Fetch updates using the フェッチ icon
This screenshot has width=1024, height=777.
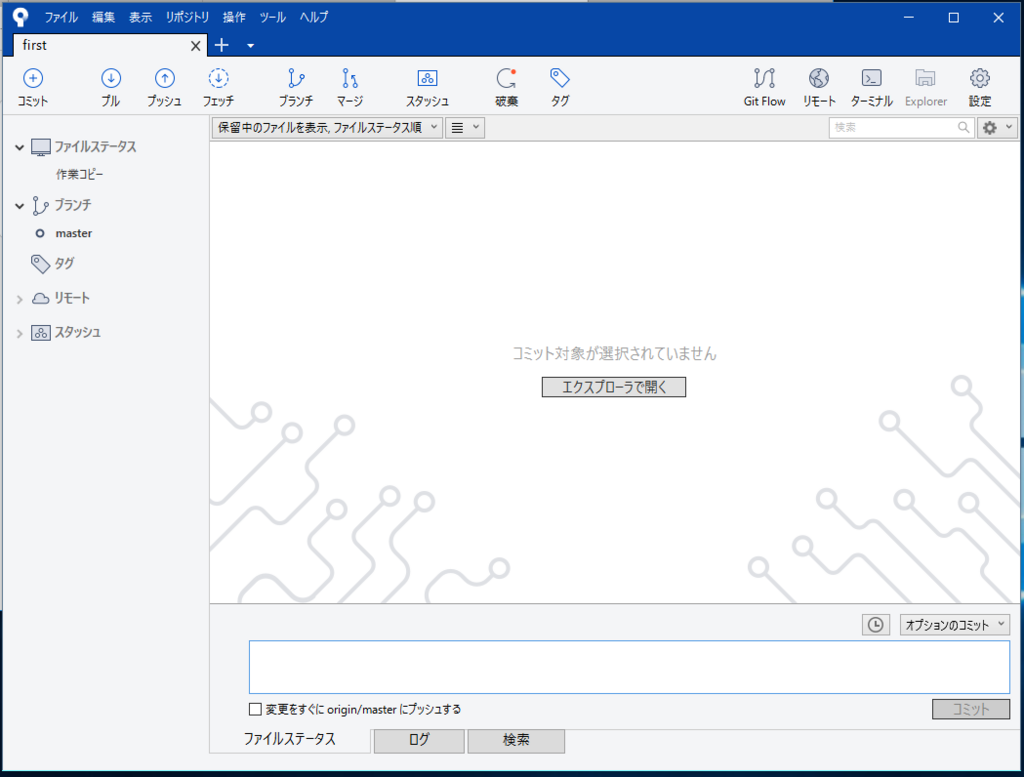click(x=218, y=86)
